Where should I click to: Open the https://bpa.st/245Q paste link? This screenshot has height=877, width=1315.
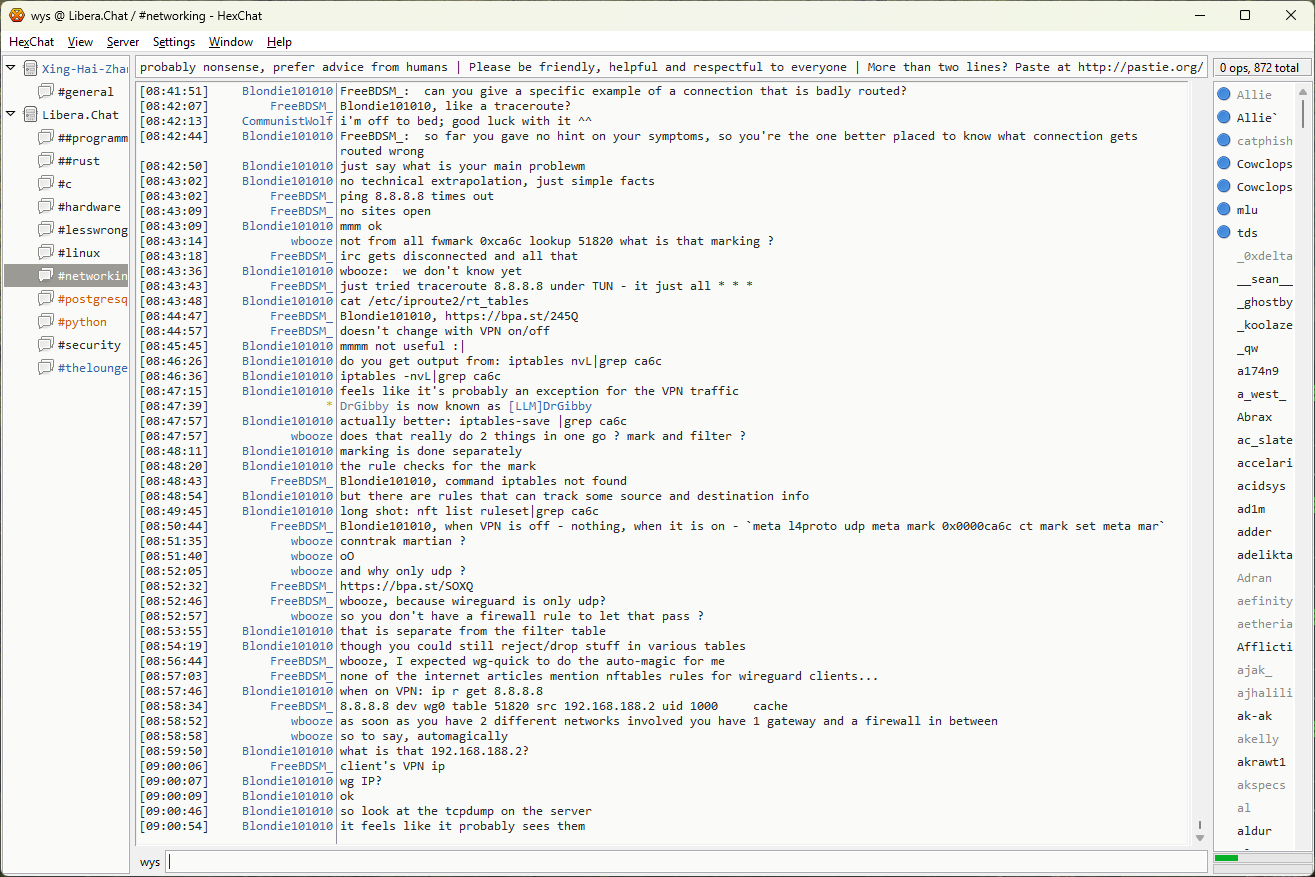coord(512,316)
